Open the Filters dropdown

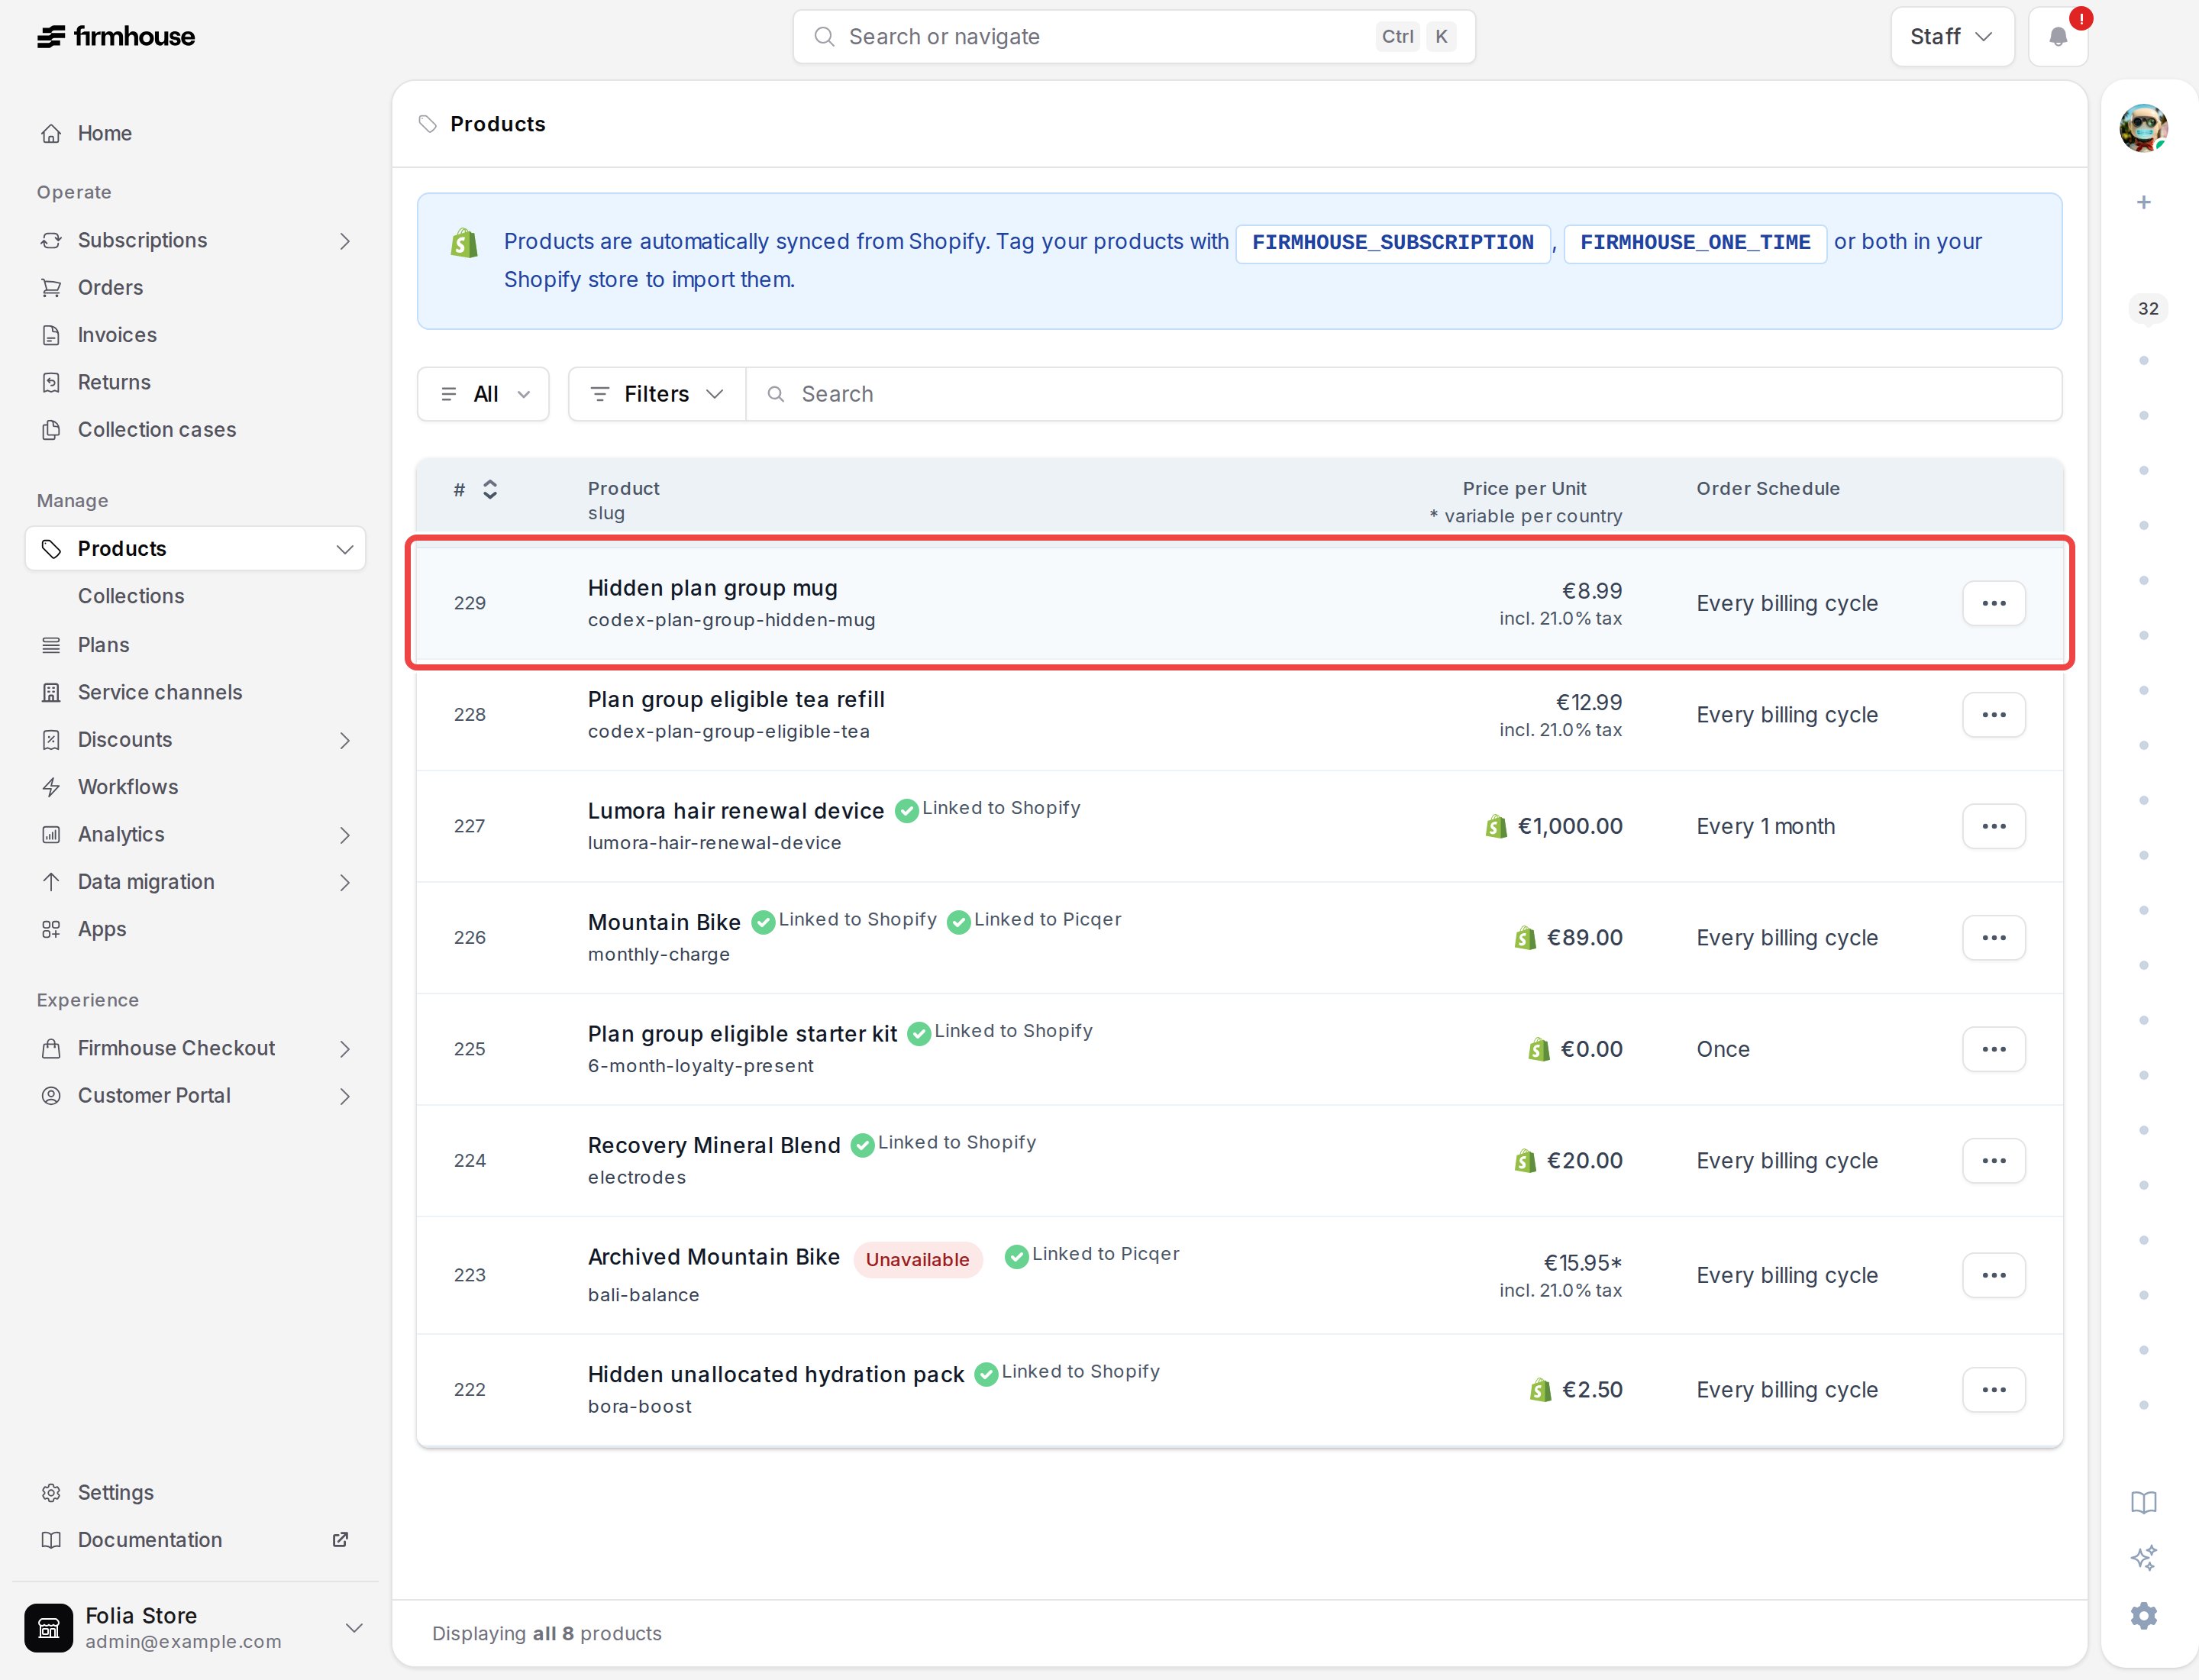pyautogui.click(x=657, y=394)
